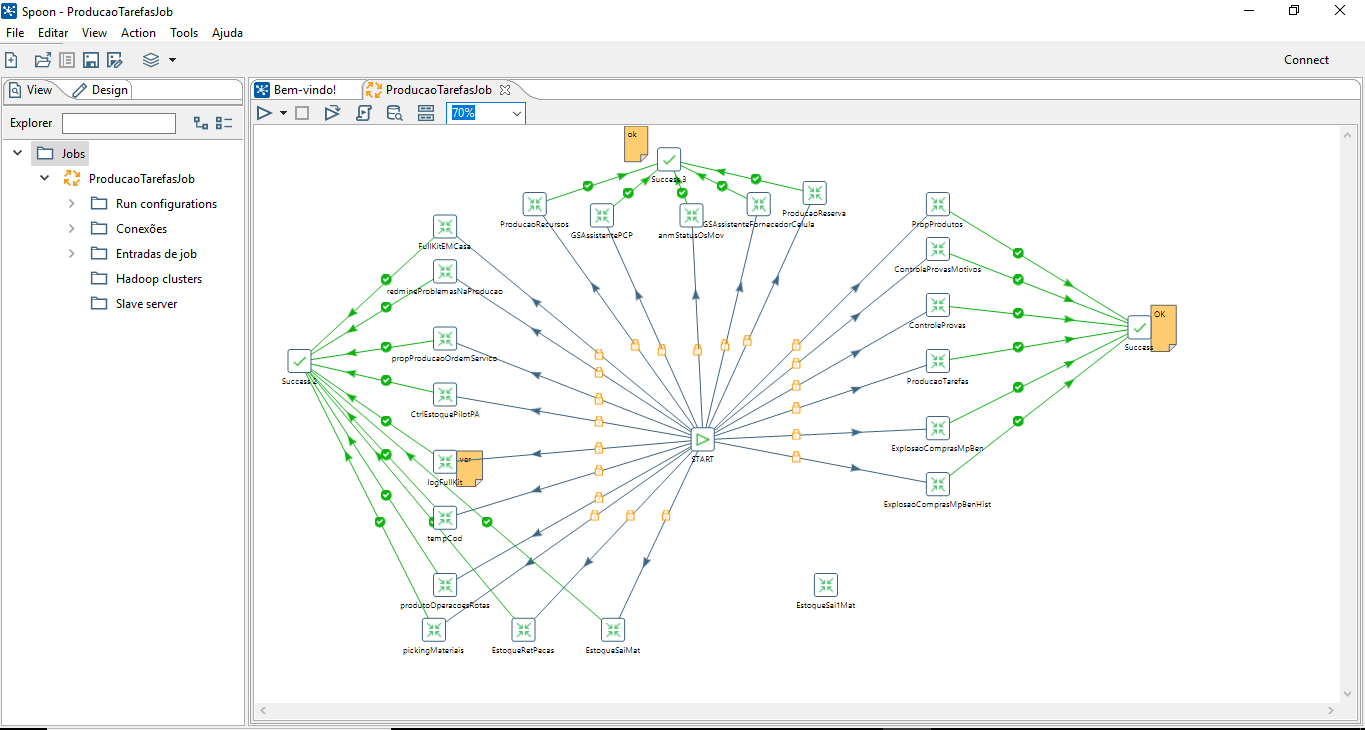Image resolution: width=1365 pixels, height=730 pixels.
Task: Stop the current job execution
Action: click(302, 112)
